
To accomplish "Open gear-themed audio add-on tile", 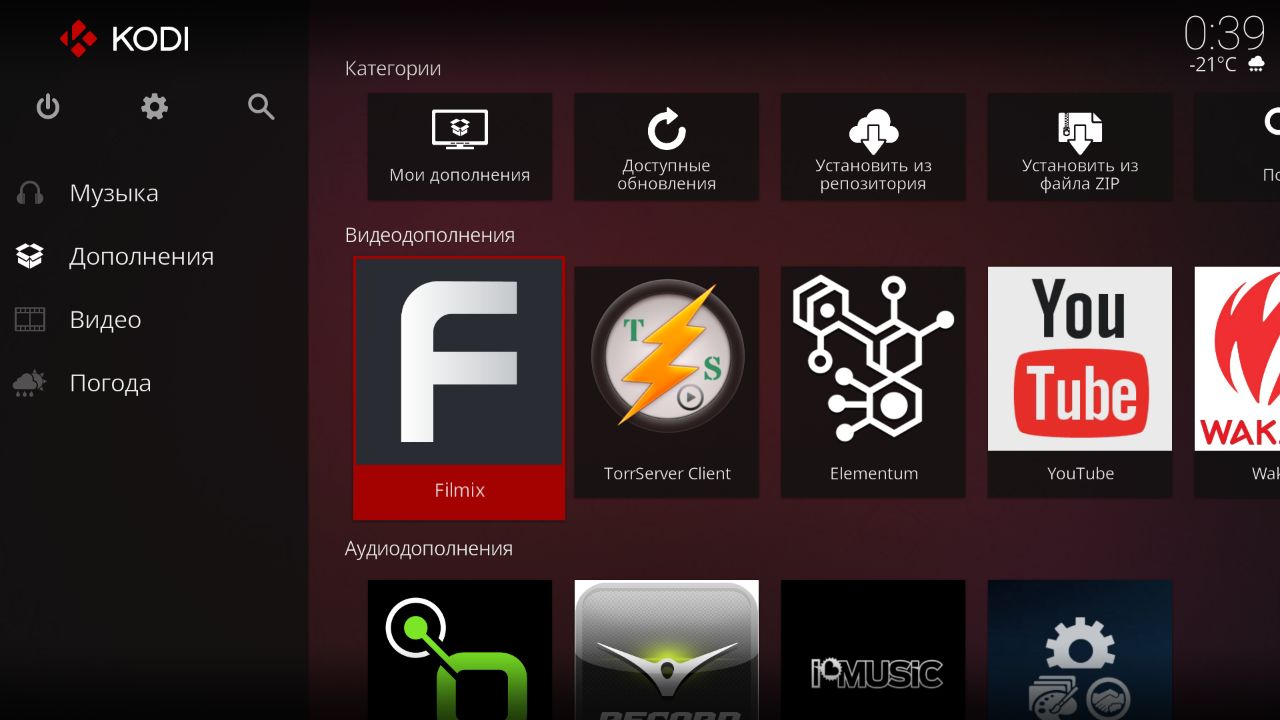I will pyautogui.click(x=1080, y=650).
